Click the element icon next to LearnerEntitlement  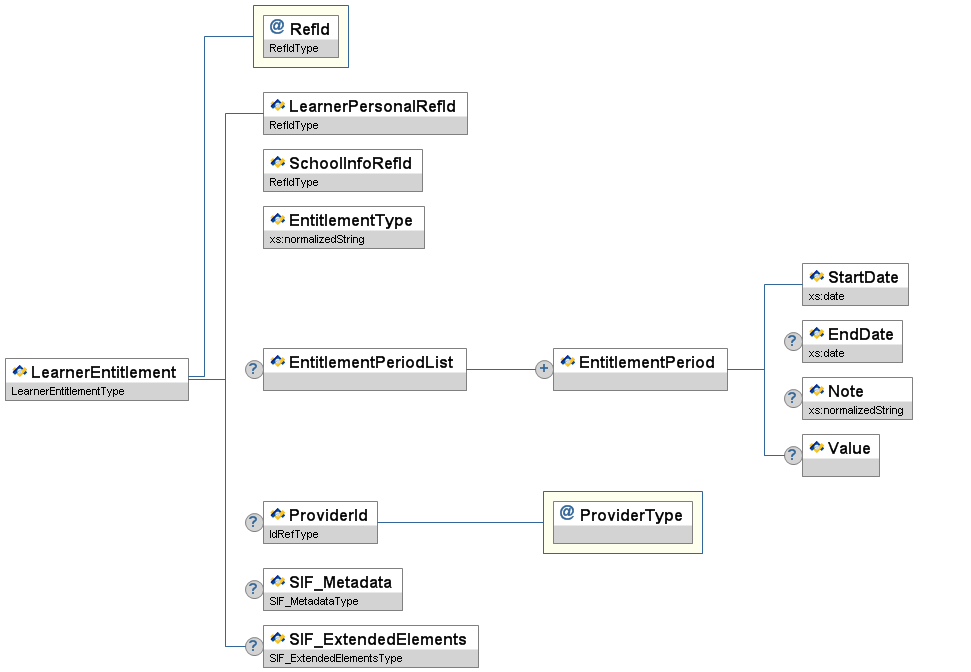[19, 372]
